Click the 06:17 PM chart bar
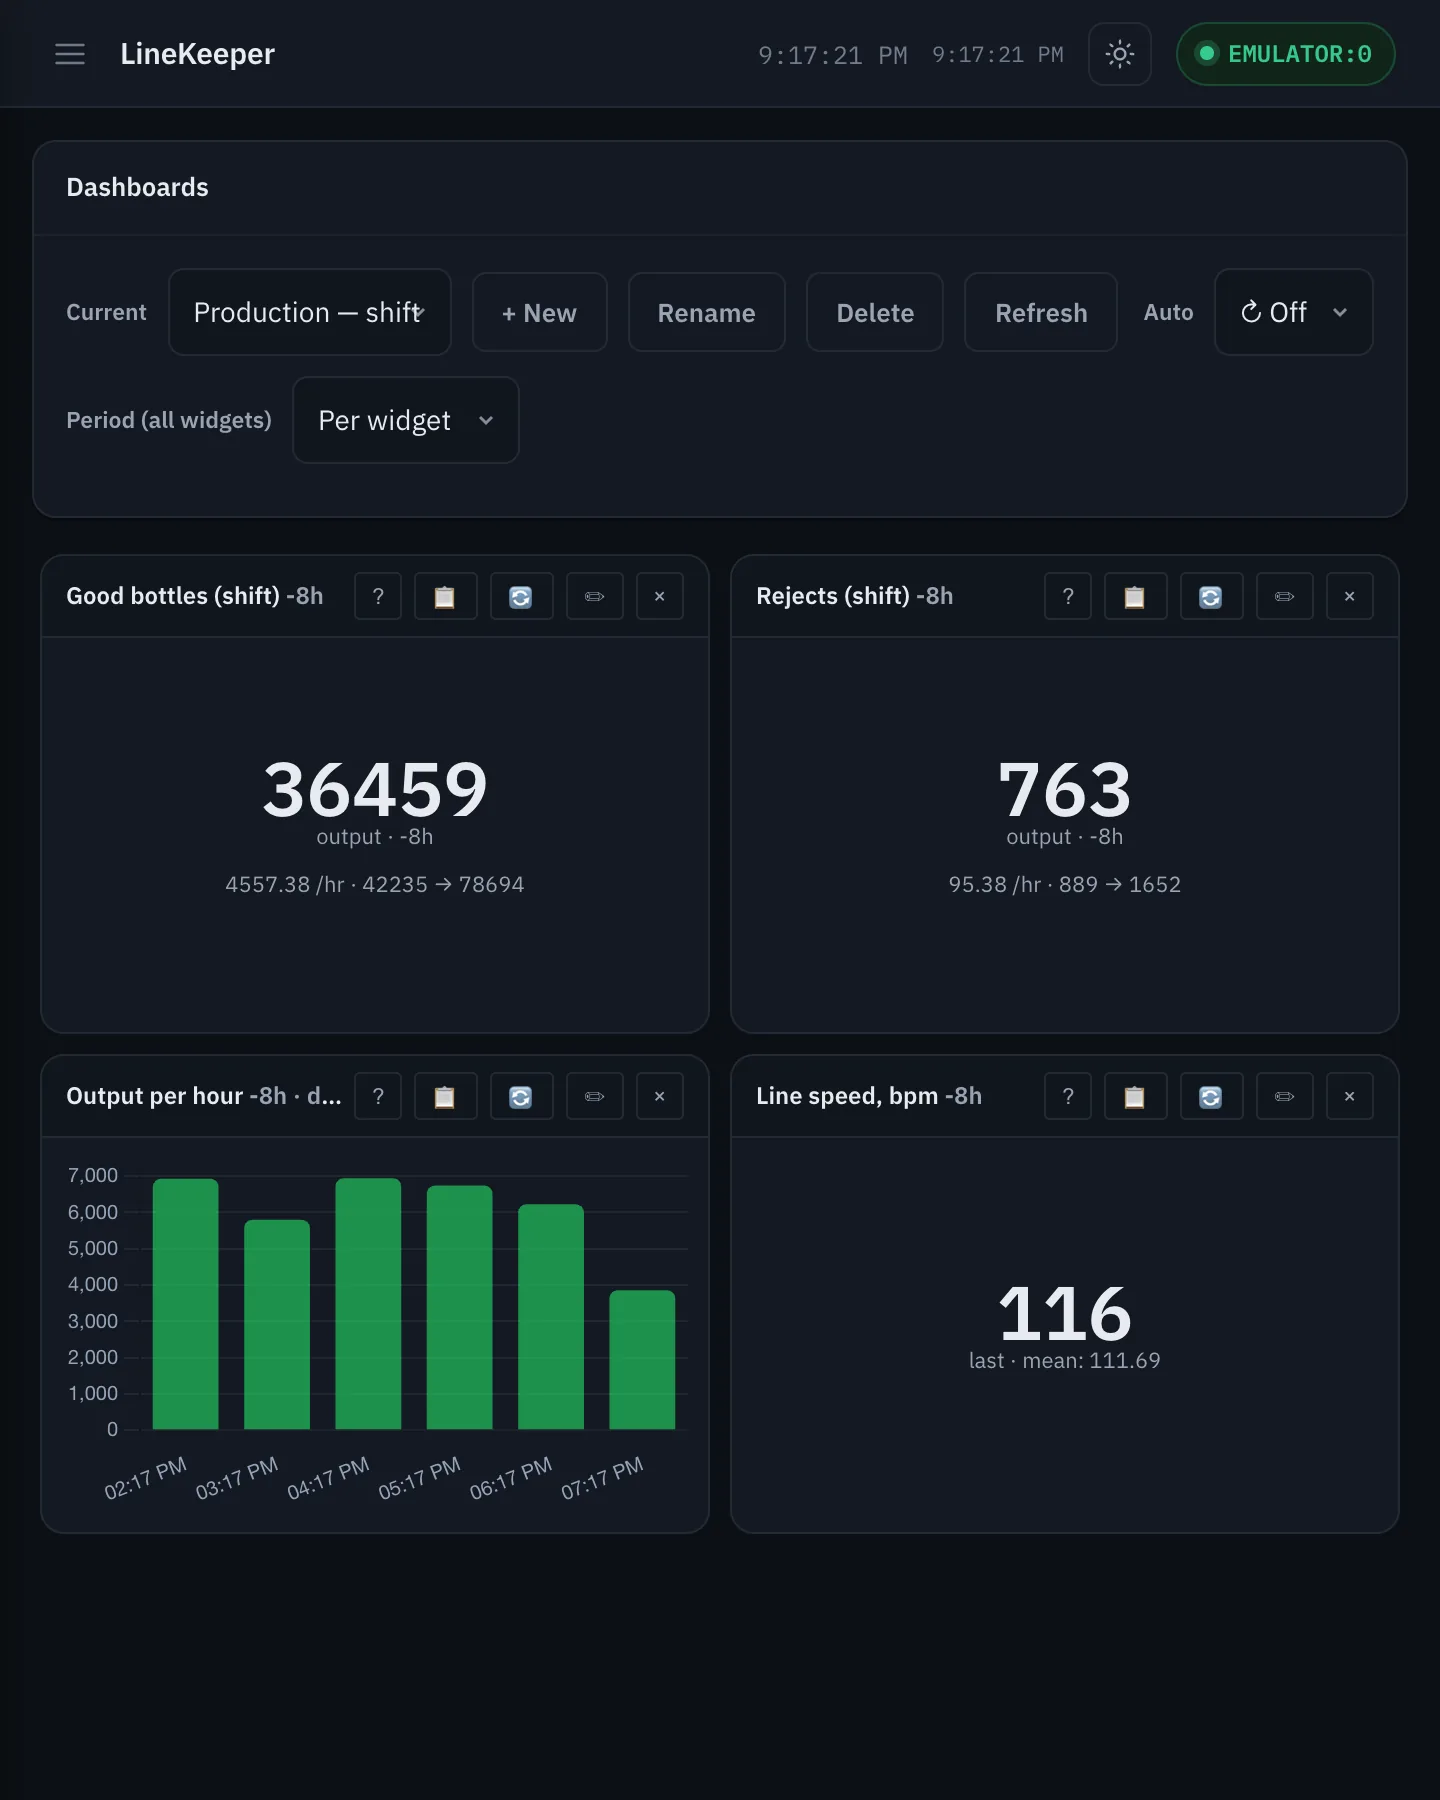The image size is (1440, 1800). 551,1316
